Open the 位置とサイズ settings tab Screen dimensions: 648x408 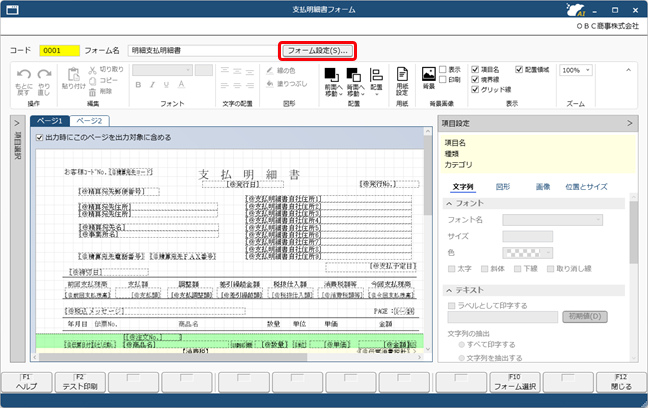coord(586,187)
